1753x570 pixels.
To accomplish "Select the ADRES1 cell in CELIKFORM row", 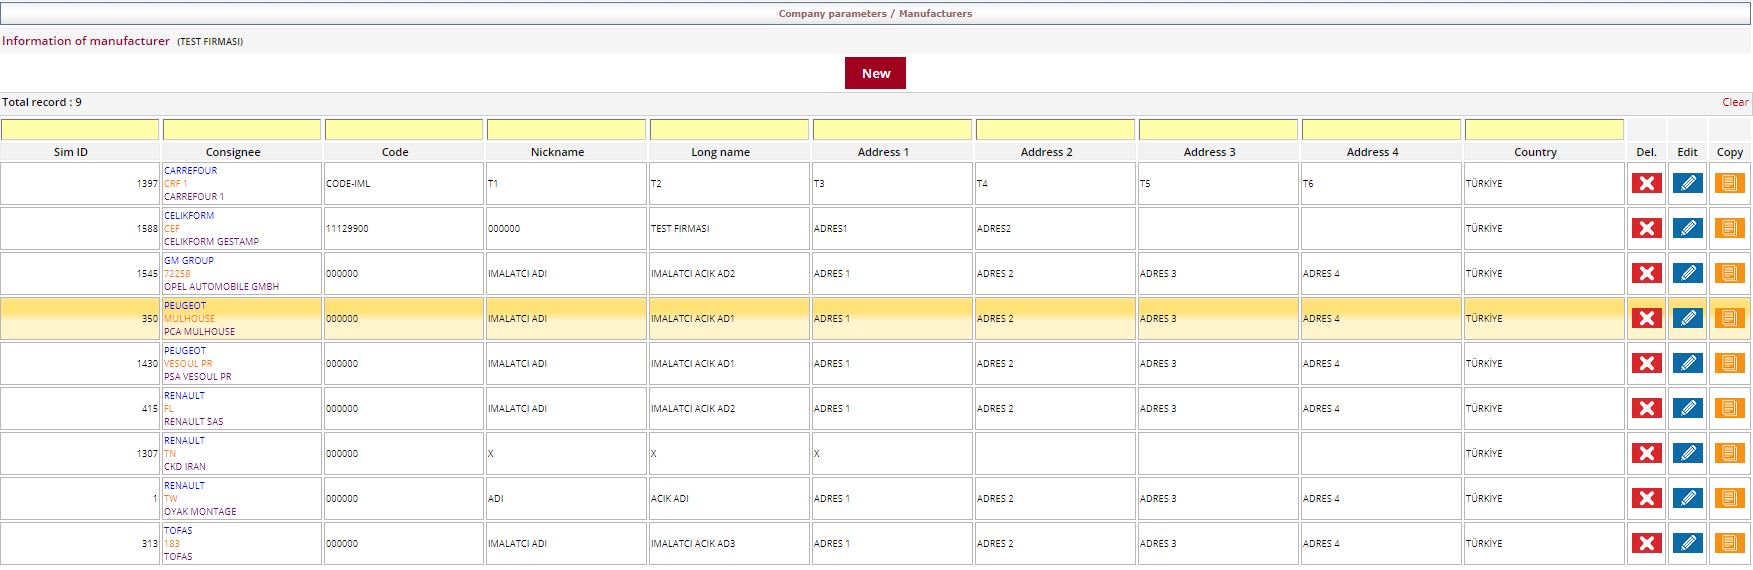I will coord(892,229).
